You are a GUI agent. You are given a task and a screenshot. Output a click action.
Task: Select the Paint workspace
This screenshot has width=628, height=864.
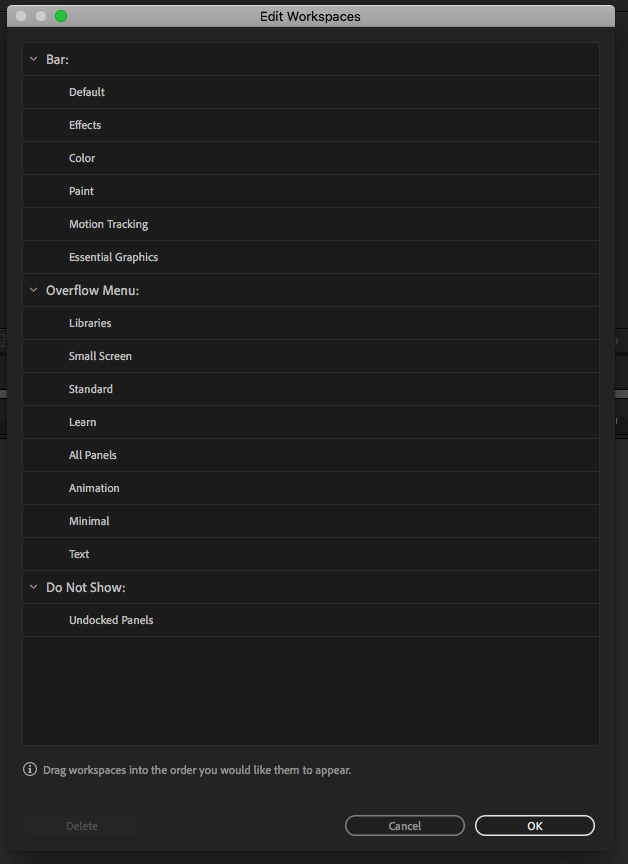pyautogui.click(x=81, y=190)
